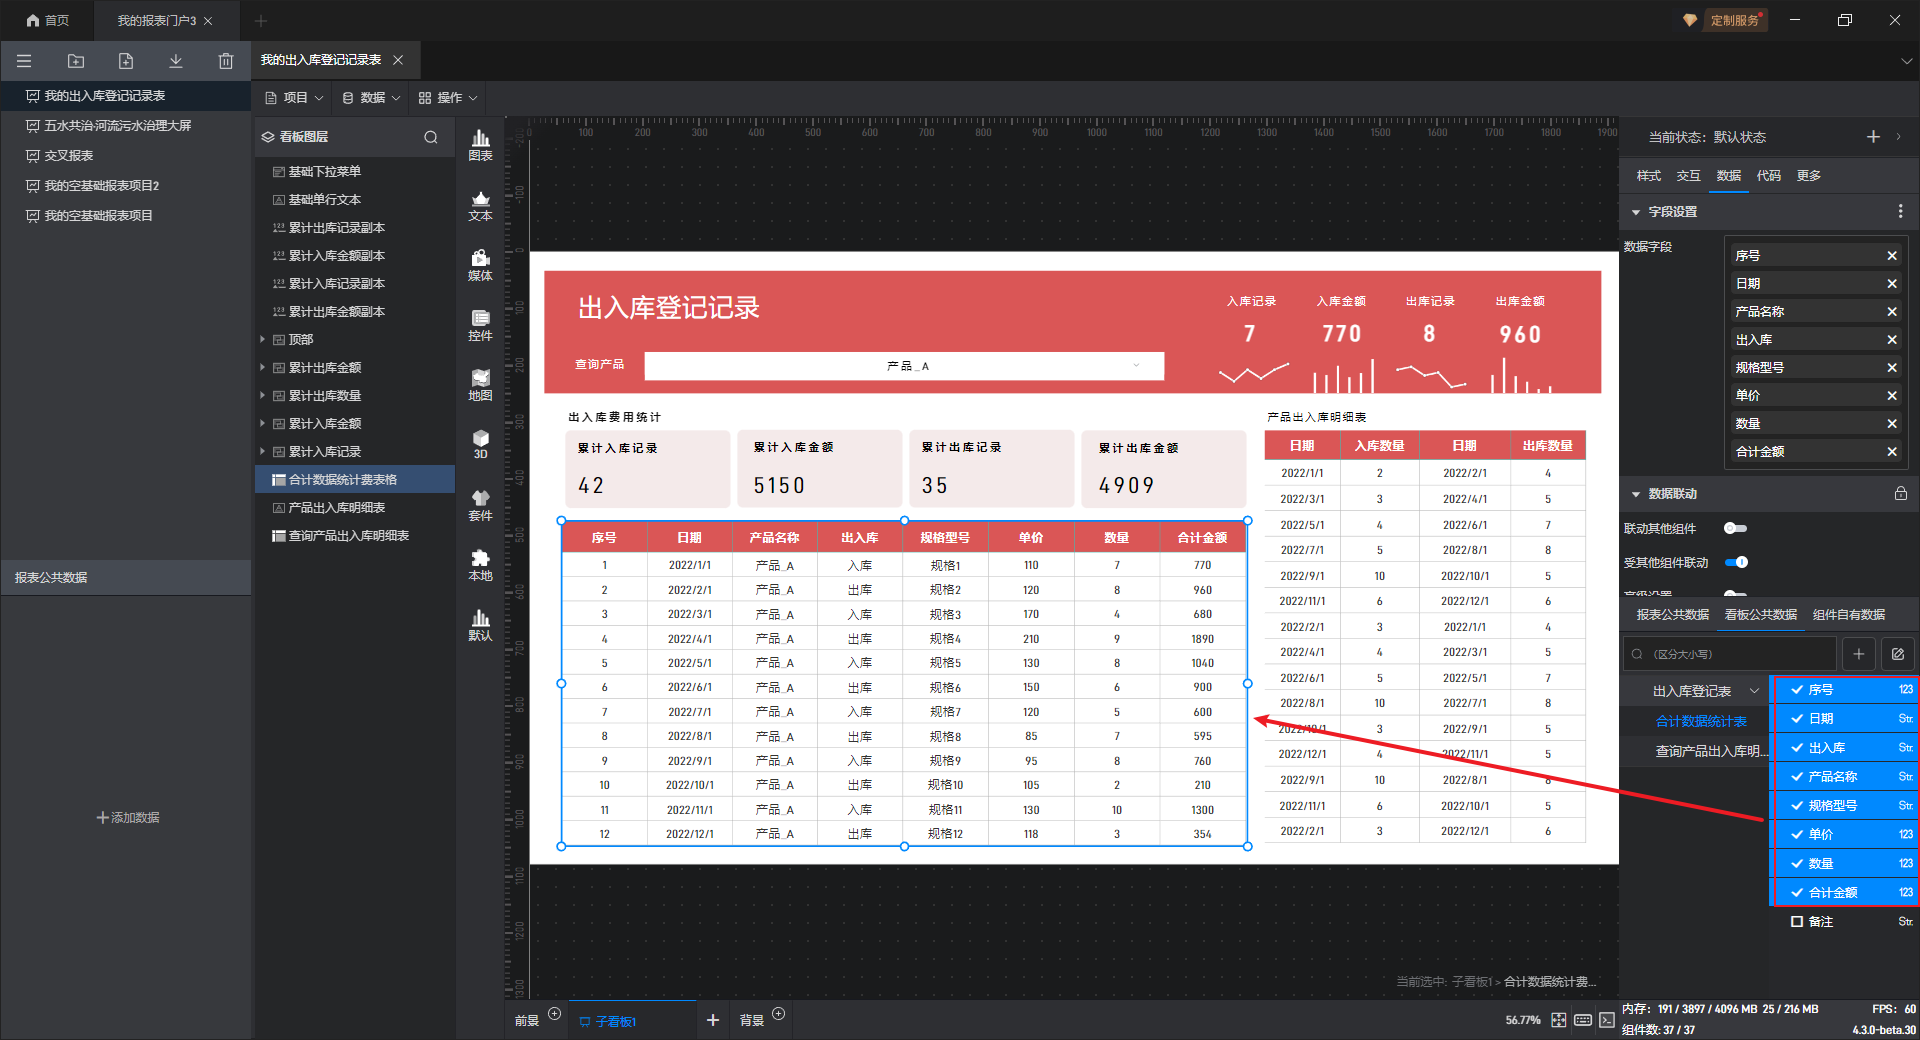Collapse the 字段设置 section

pyautogui.click(x=1636, y=212)
